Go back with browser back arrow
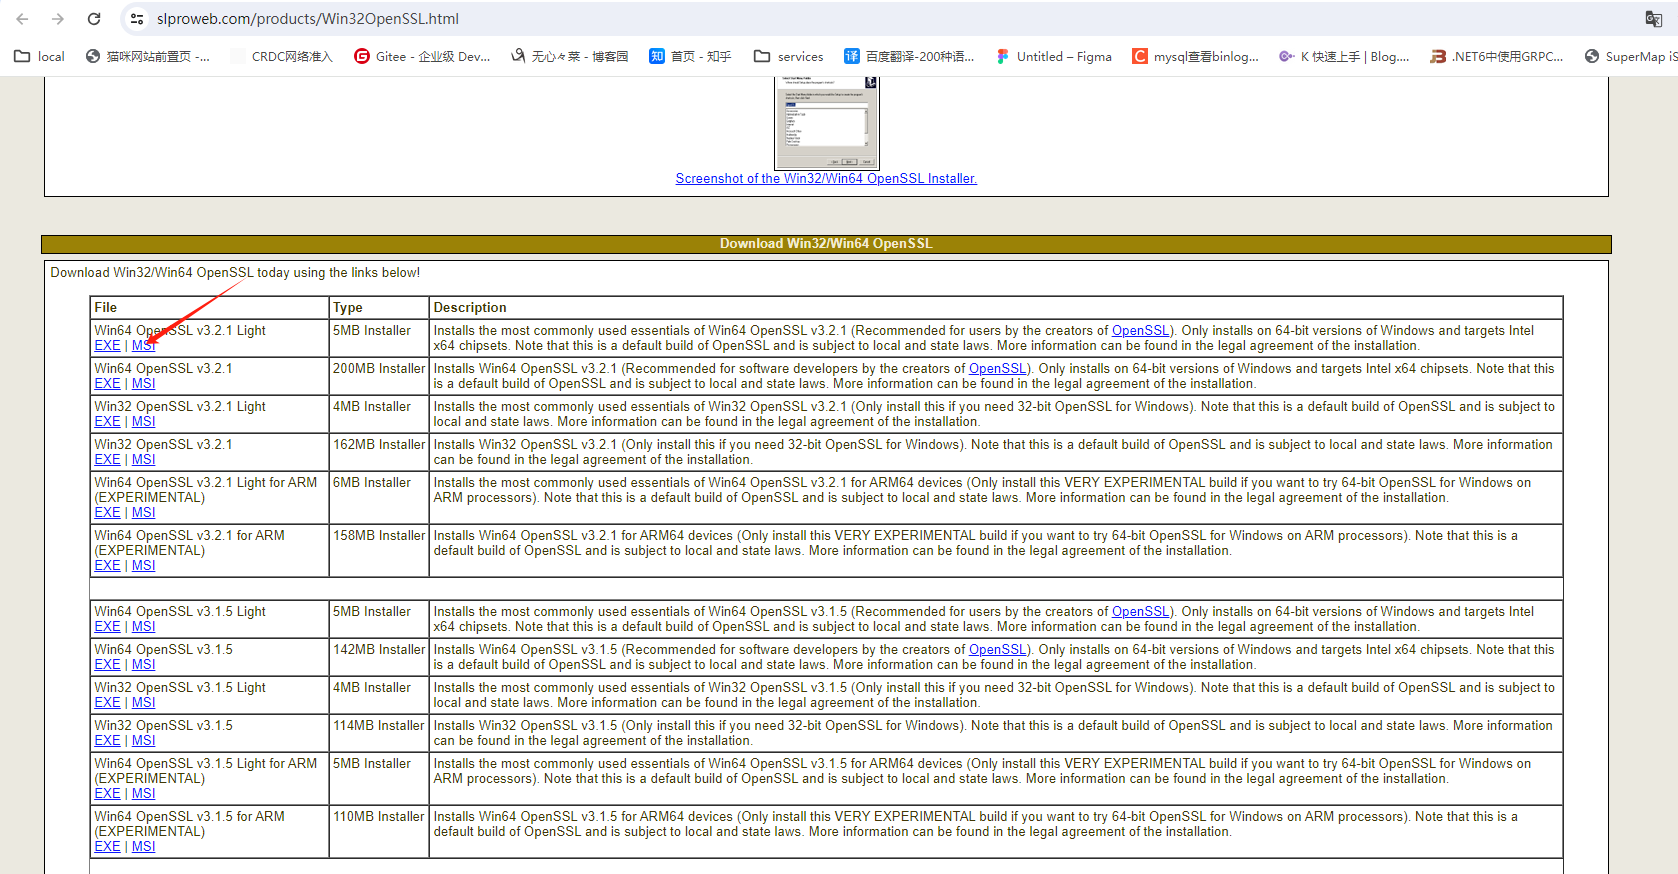 coord(22,19)
